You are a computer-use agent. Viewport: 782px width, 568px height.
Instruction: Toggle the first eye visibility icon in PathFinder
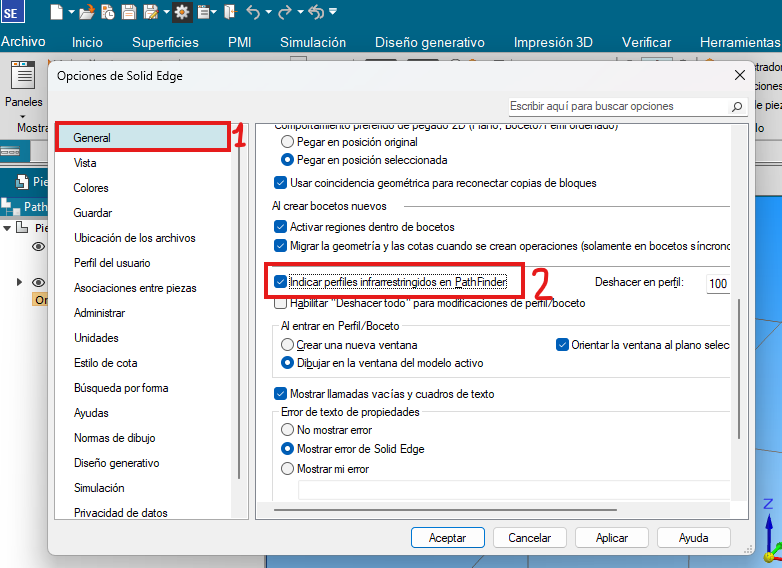[40, 246]
